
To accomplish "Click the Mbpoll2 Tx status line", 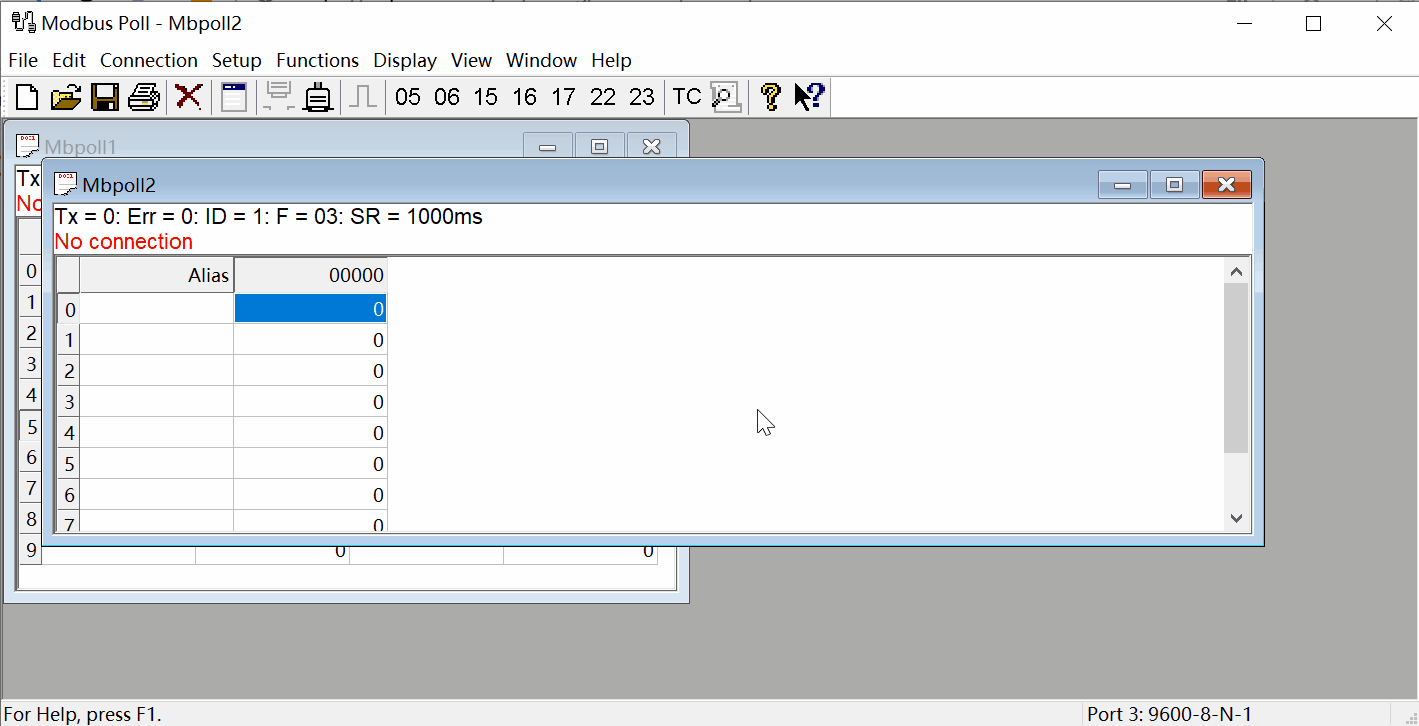I will tap(268, 217).
